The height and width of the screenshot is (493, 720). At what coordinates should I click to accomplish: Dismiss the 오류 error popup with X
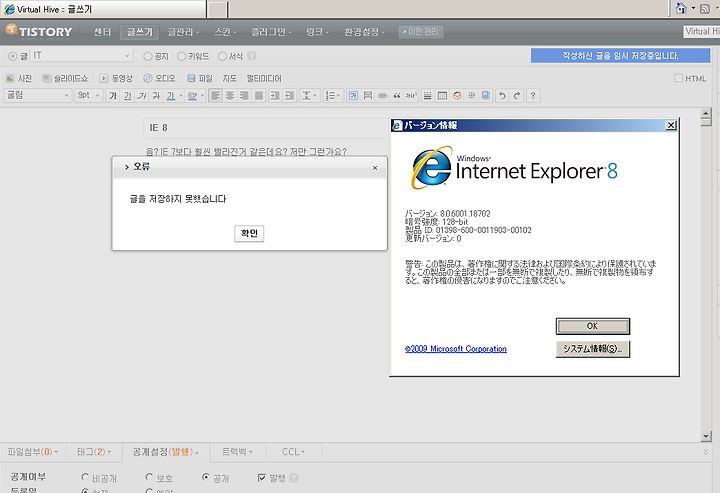(x=375, y=168)
